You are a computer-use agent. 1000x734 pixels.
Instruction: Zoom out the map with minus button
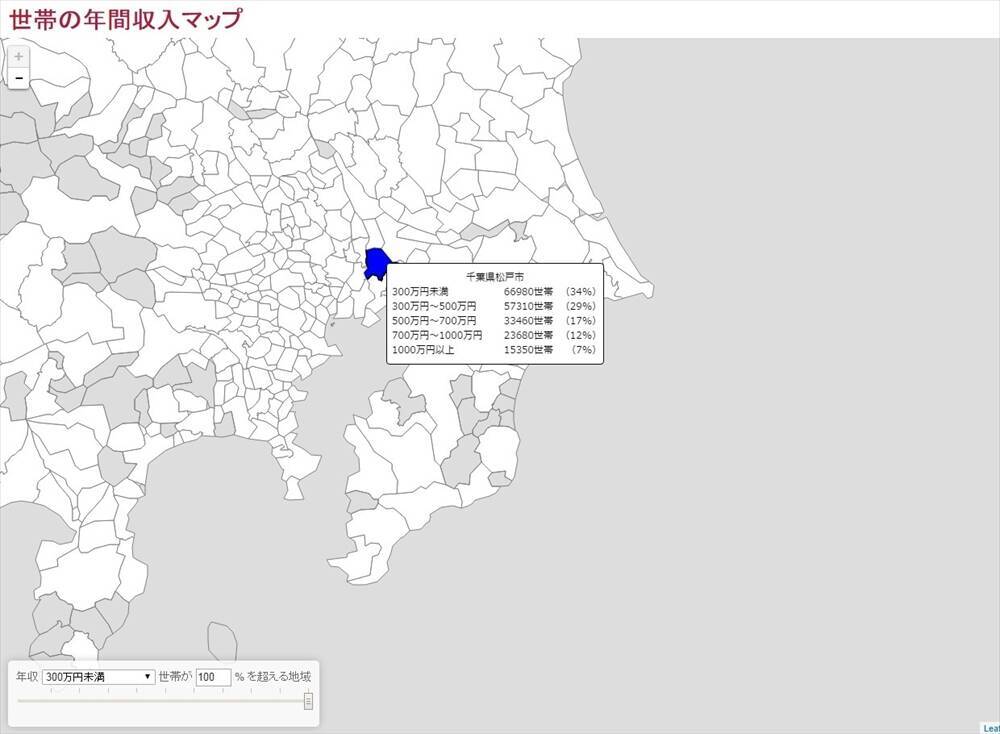click(18, 78)
